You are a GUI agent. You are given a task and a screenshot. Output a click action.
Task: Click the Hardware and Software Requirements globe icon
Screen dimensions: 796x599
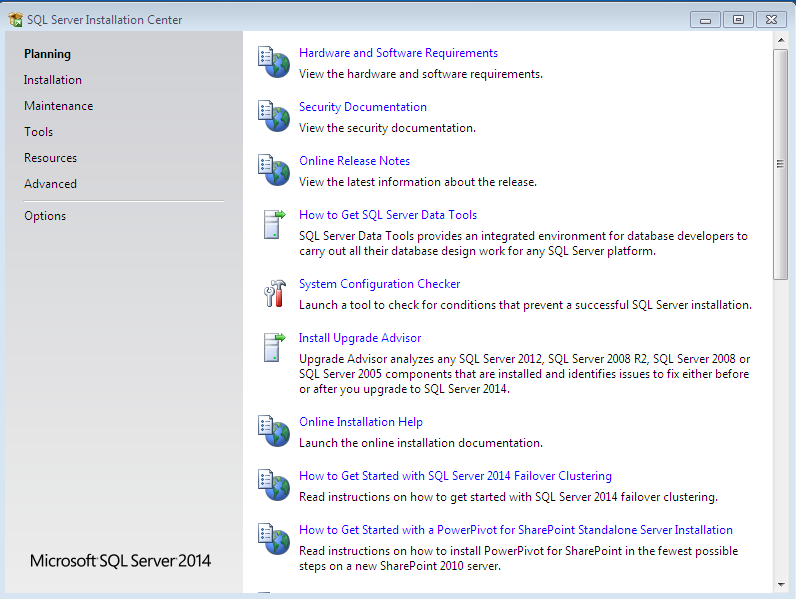coord(273,62)
